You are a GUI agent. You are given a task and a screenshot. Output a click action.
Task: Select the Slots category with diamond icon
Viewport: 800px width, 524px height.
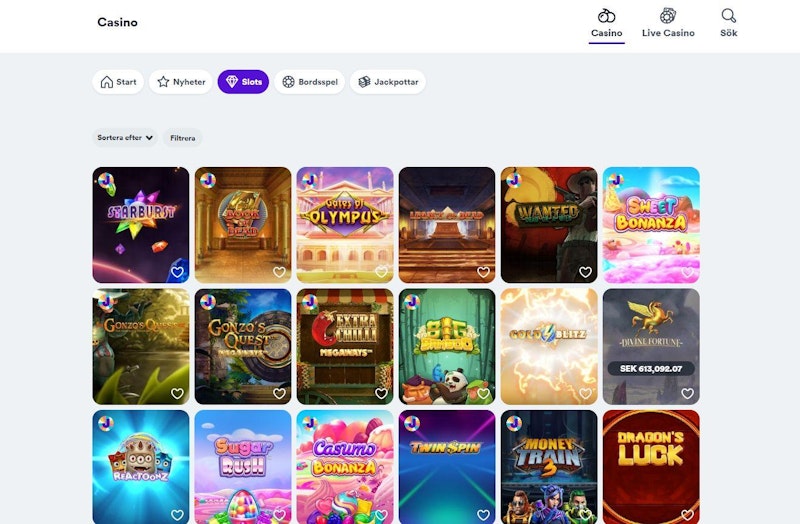[x=243, y=82]
